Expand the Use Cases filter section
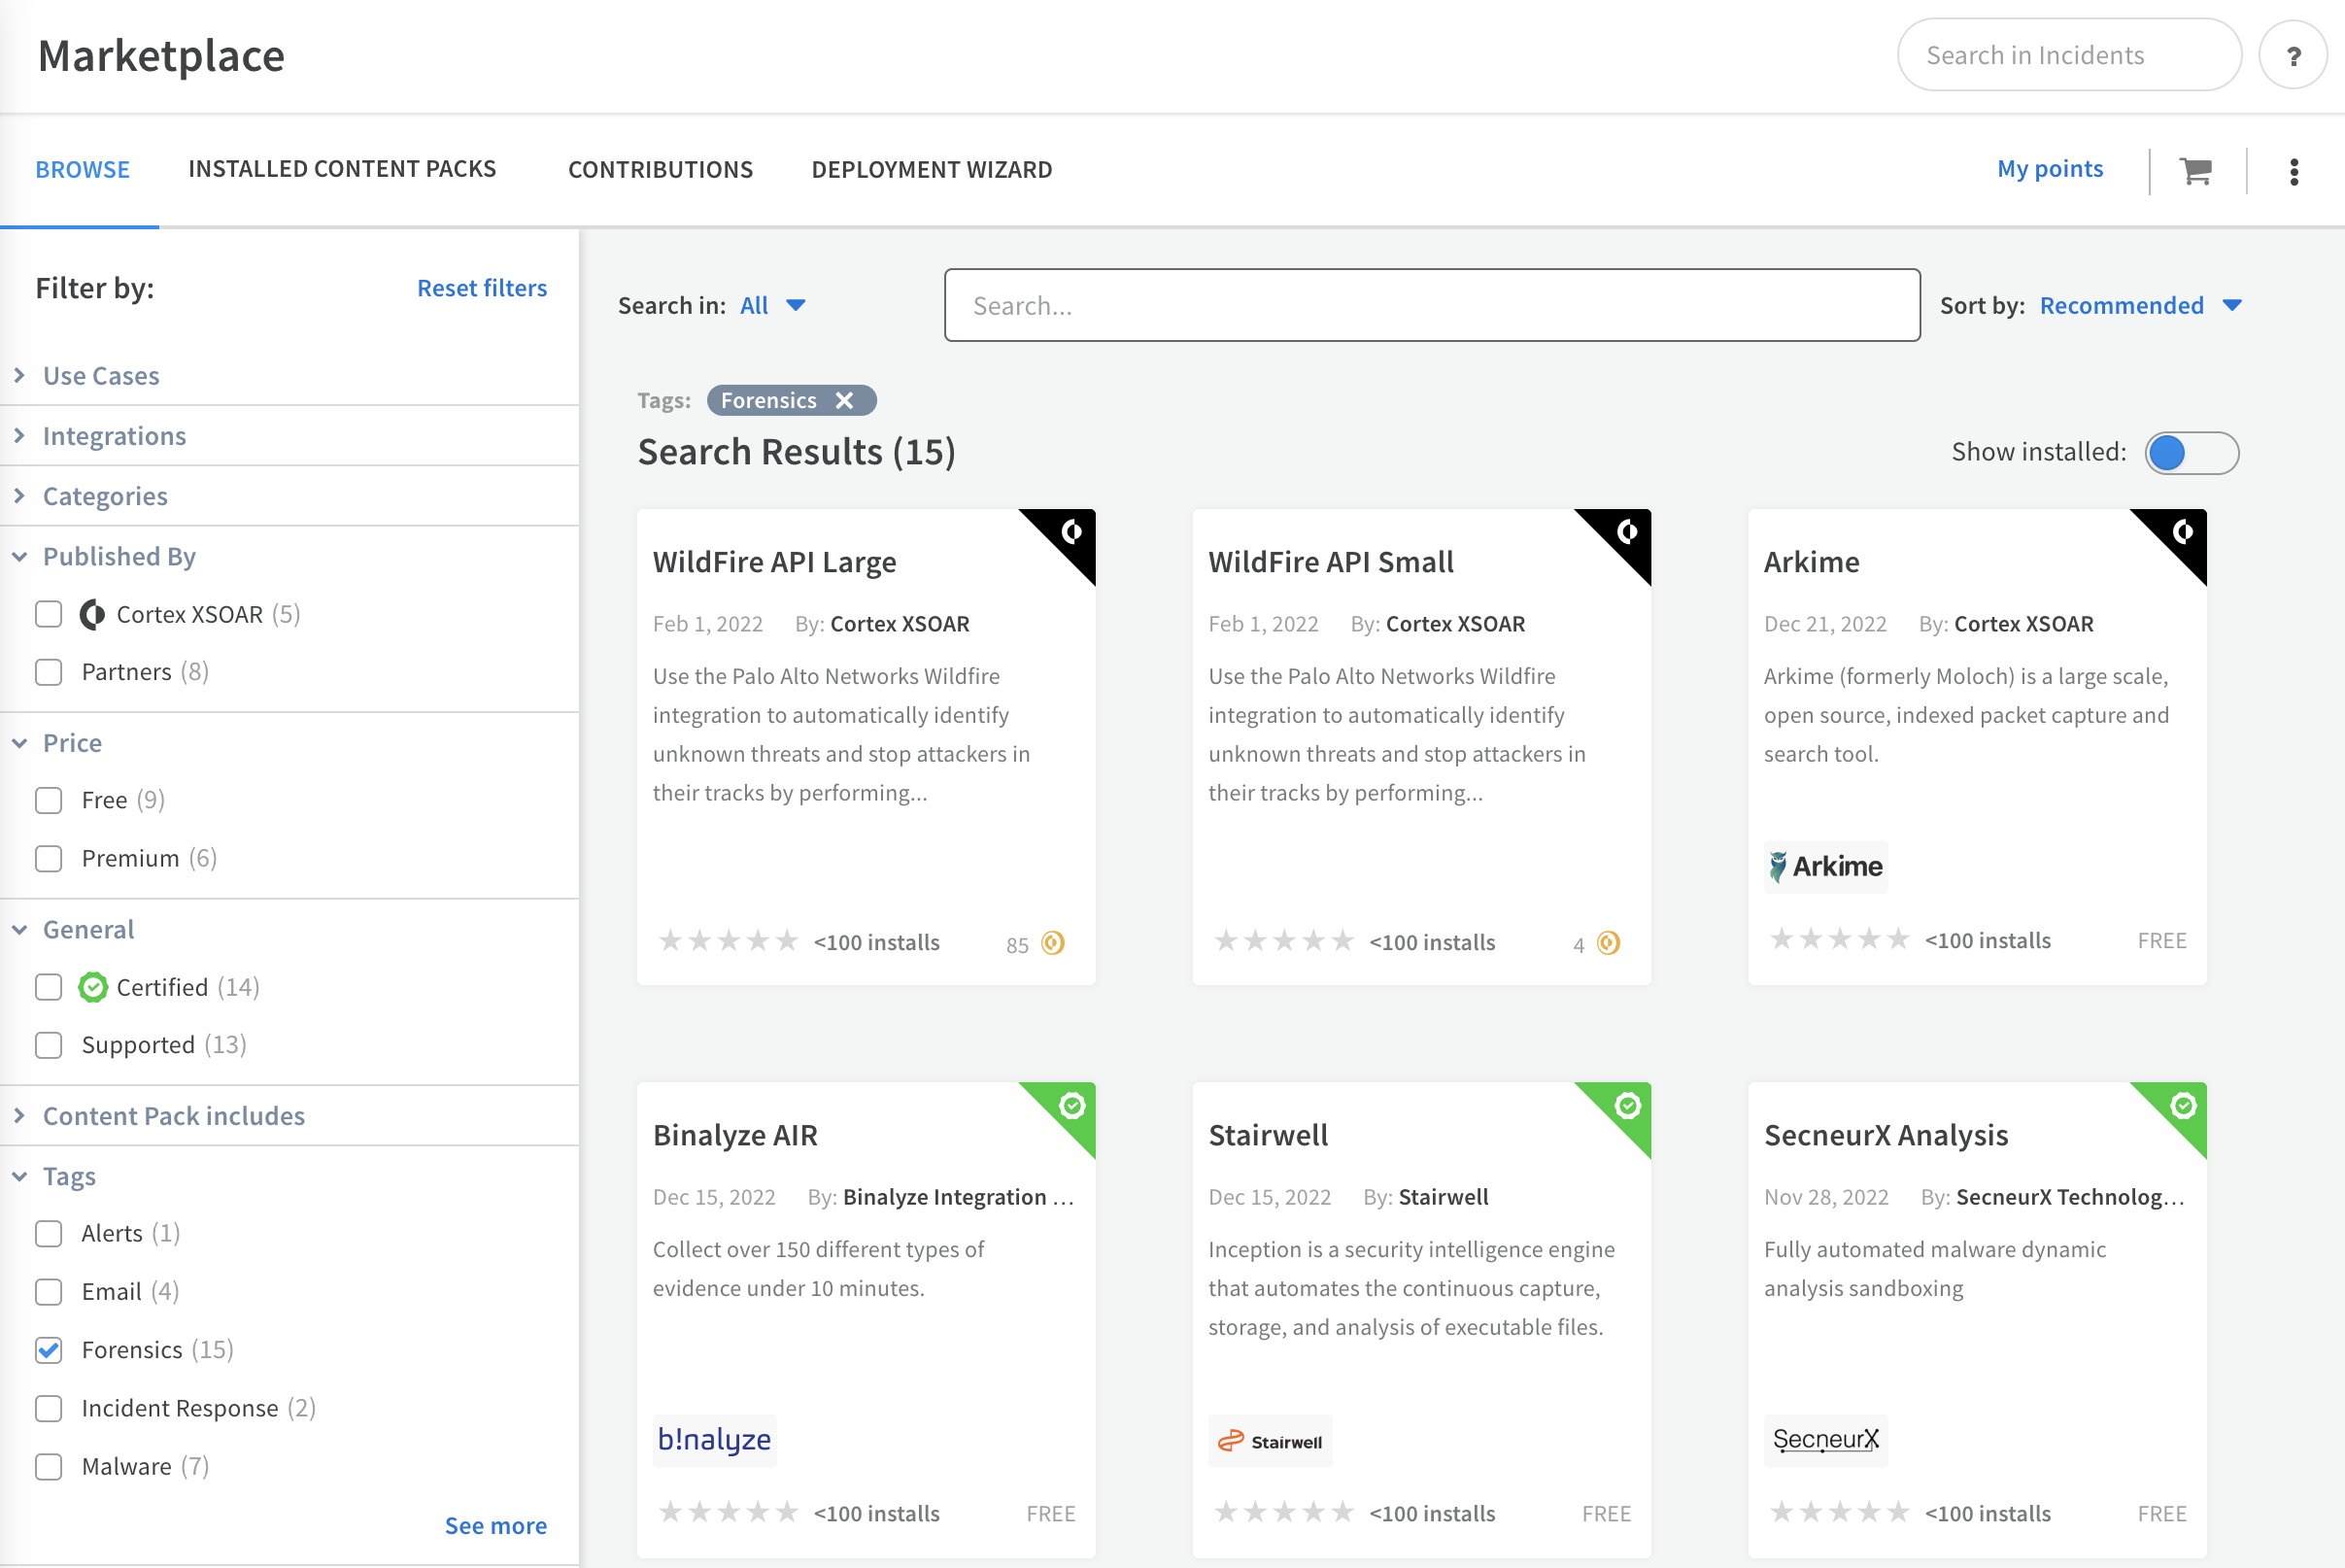 (100, 375)
